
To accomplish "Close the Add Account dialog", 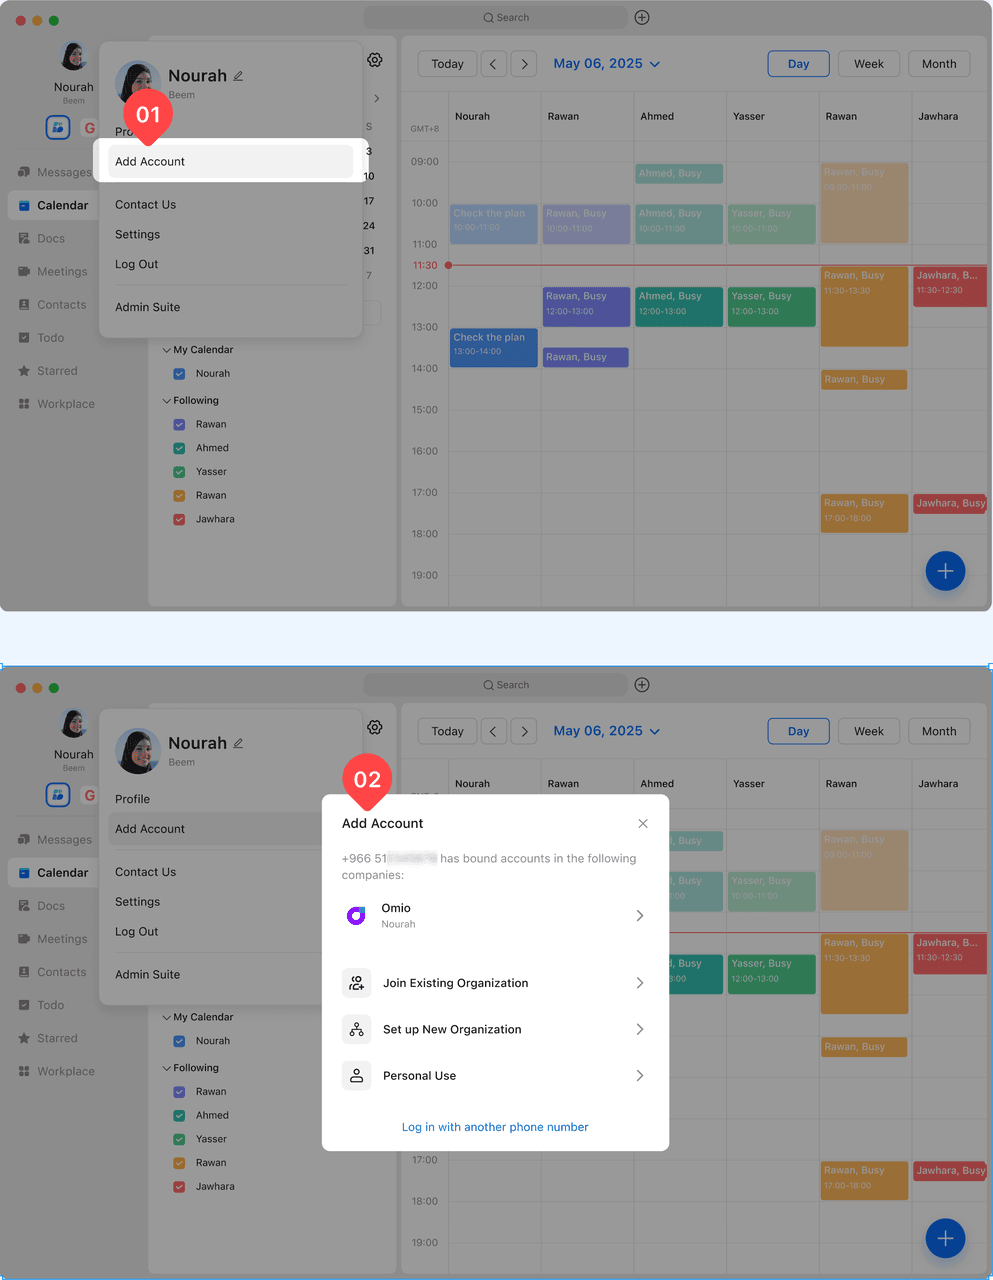I will [x=643, y=824].
